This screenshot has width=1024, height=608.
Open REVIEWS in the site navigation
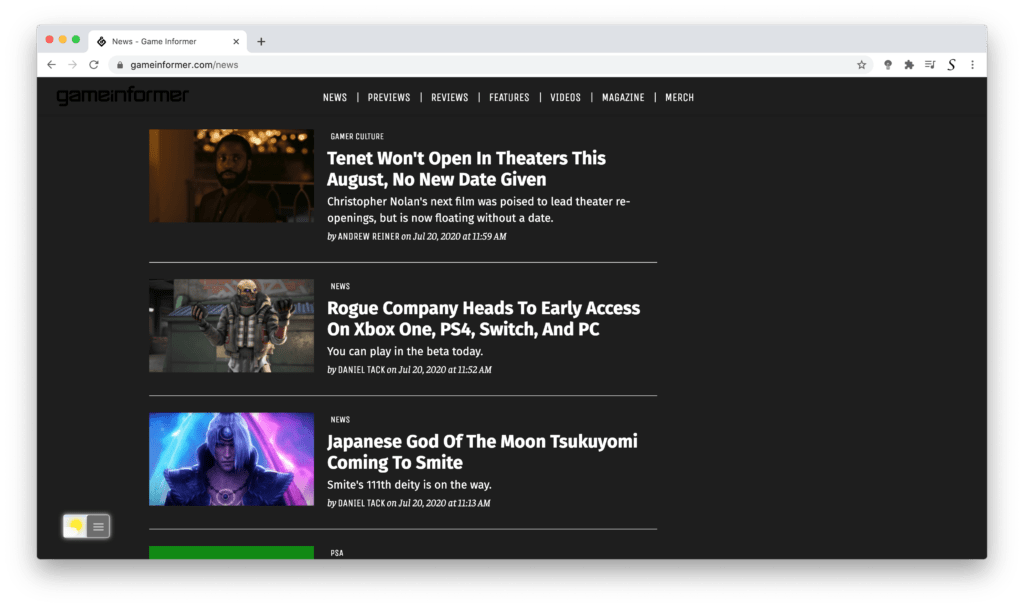point(449,97)
